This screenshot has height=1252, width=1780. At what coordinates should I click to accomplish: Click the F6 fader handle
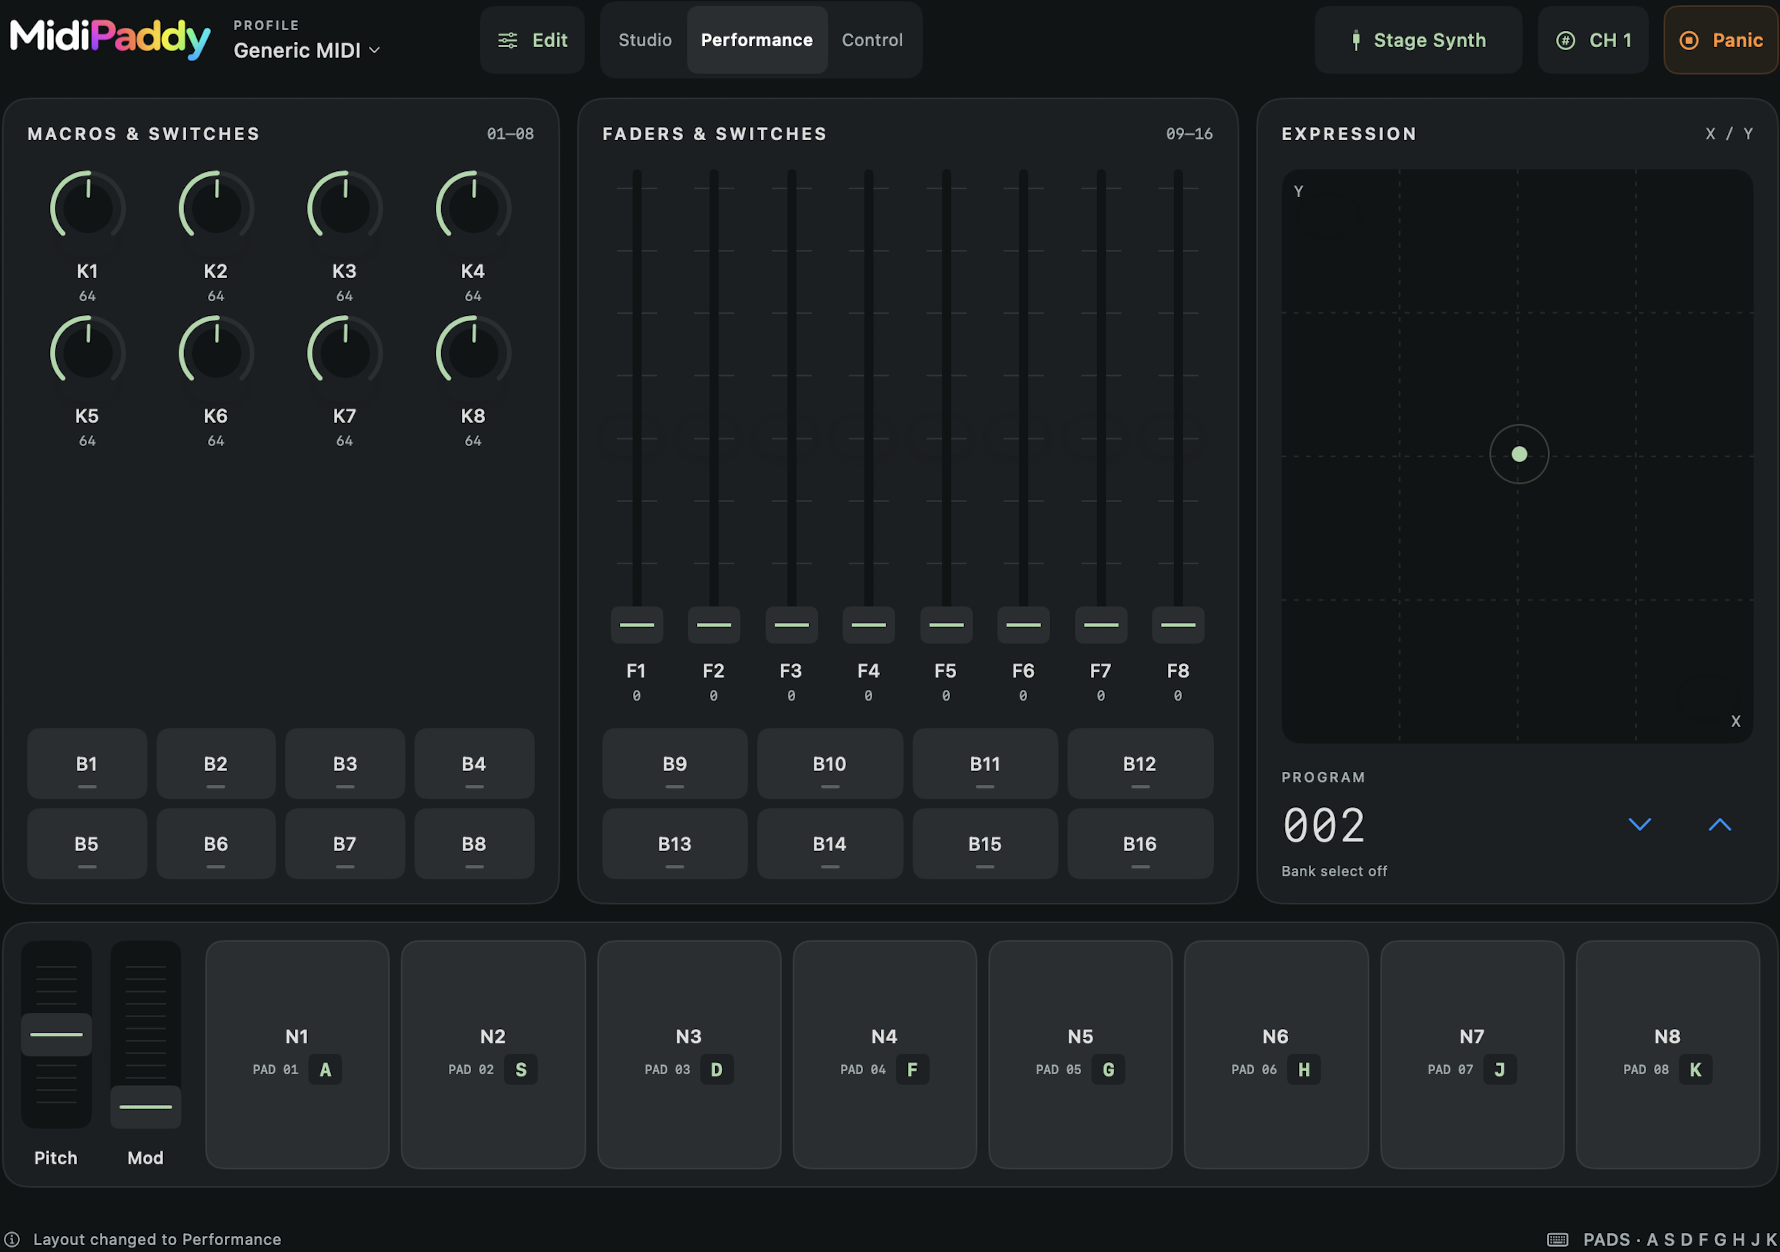coord(1024,625)
